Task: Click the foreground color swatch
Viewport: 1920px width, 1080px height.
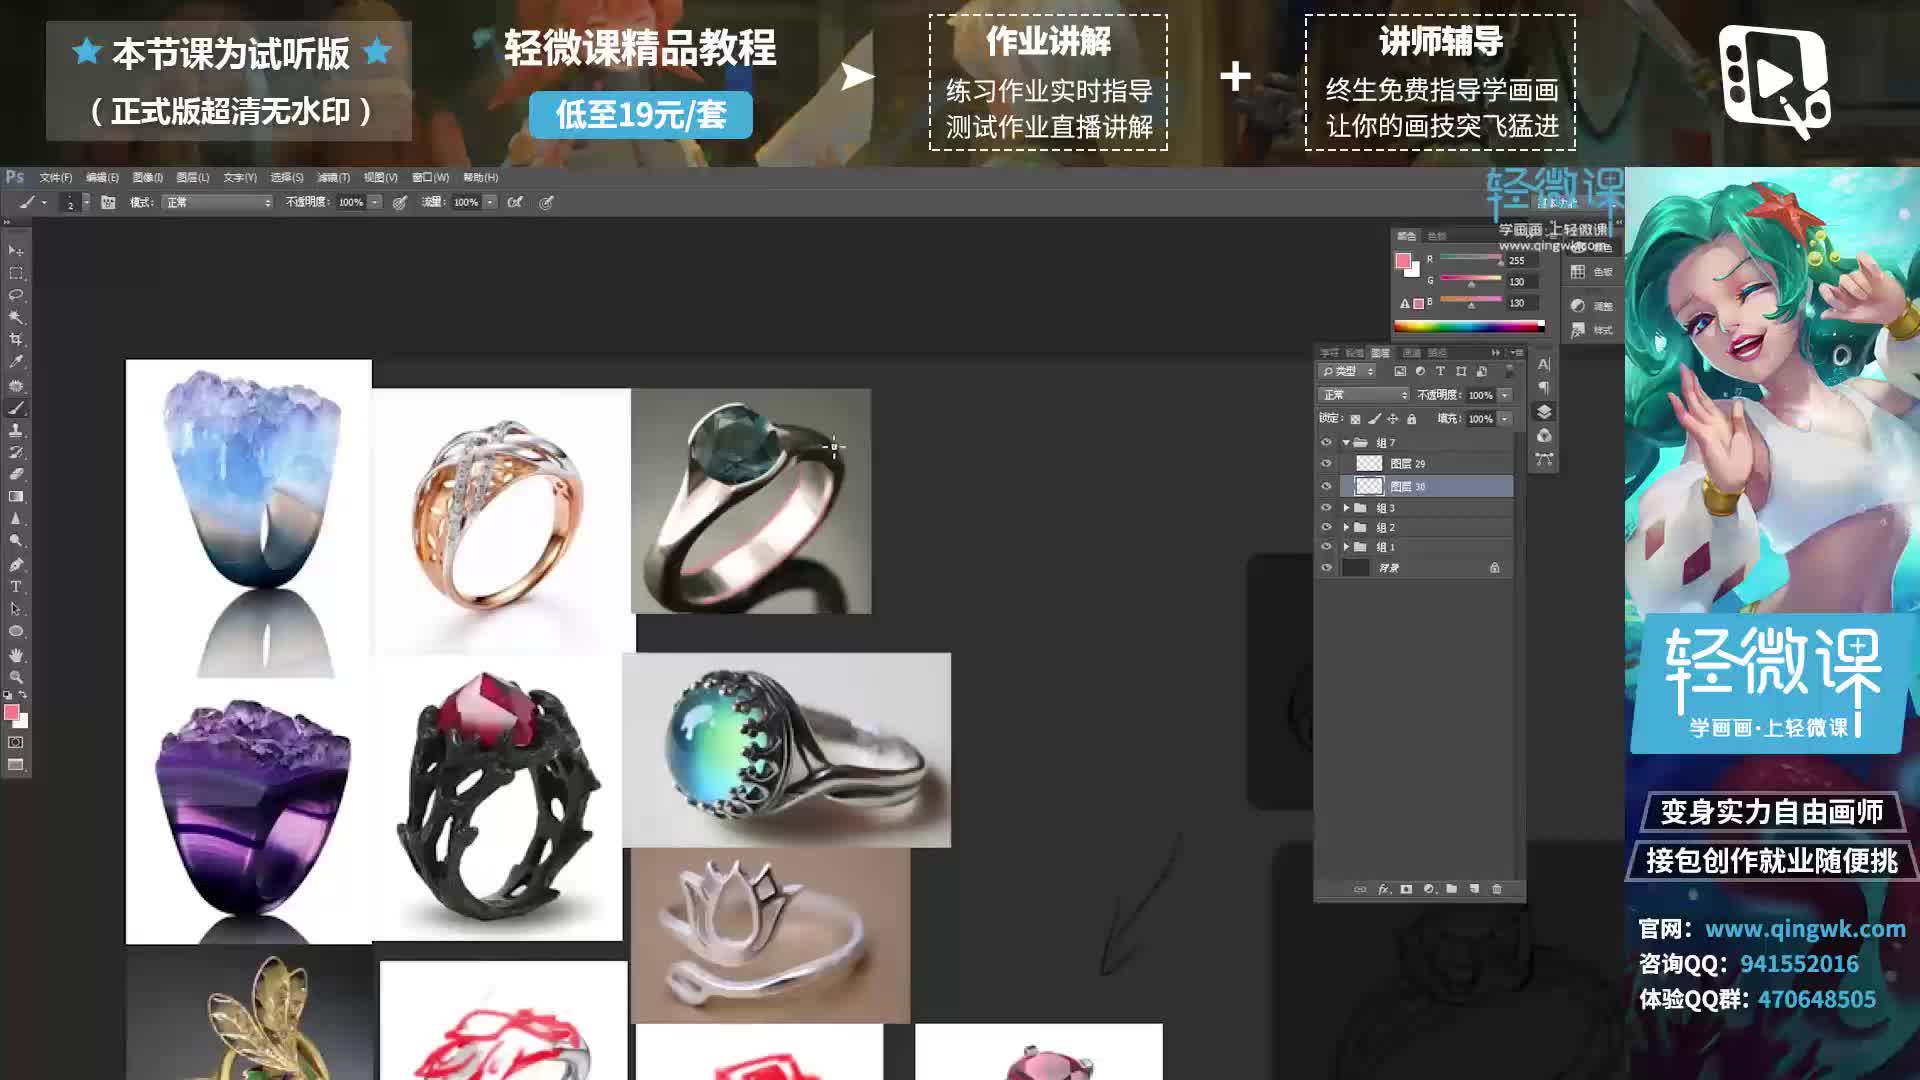Action: [13, 713]
